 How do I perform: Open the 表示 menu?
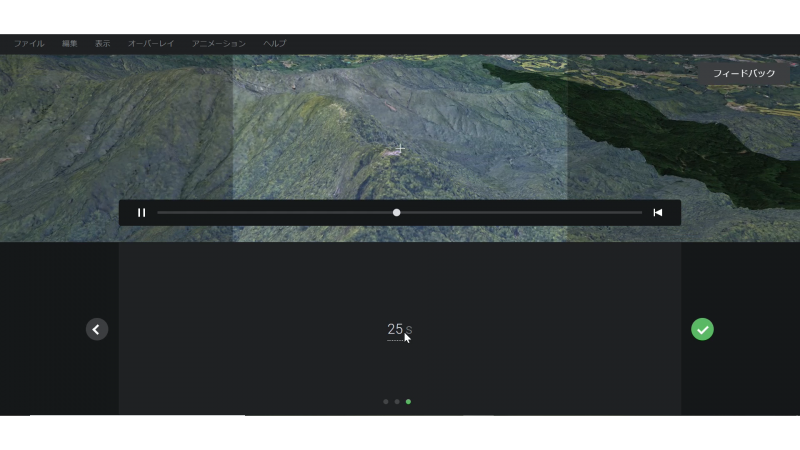pyautogui.click(x=102, y=44)
